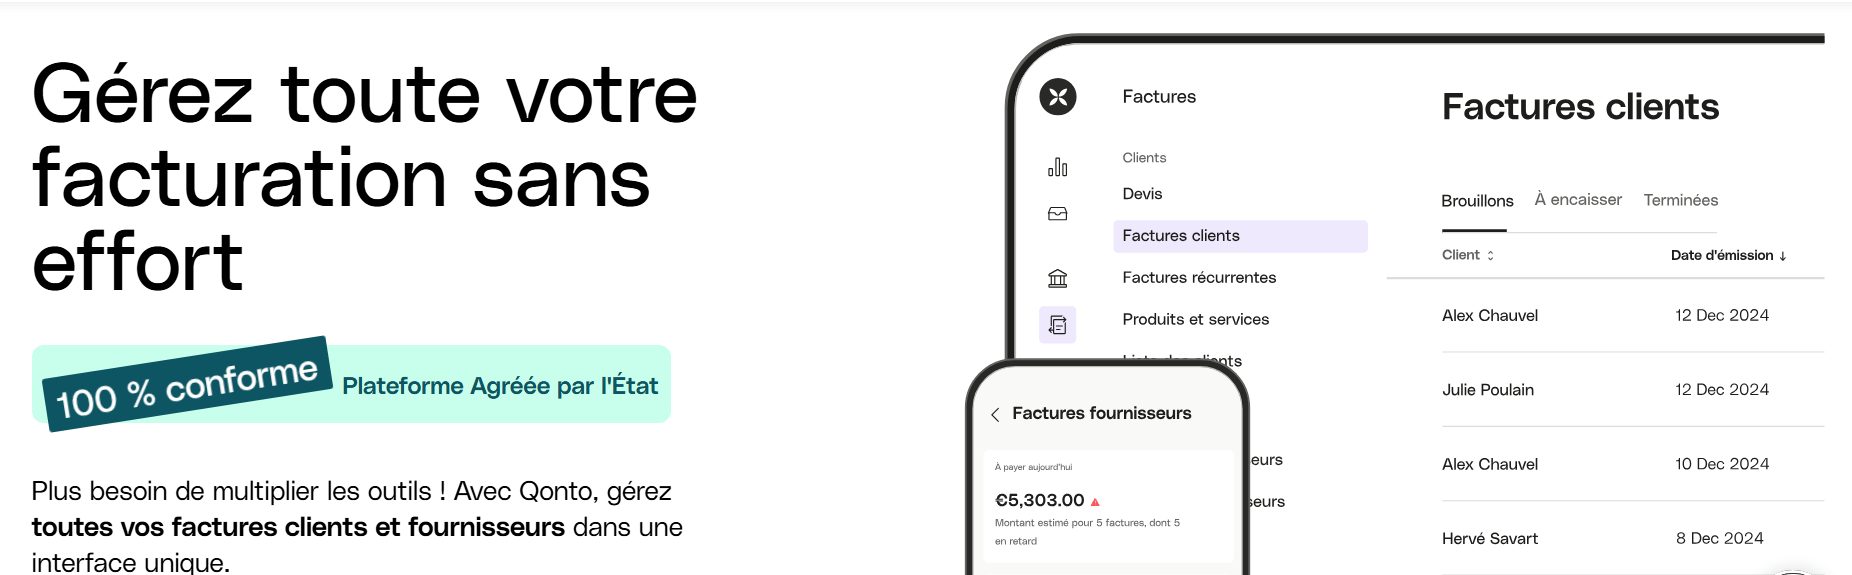Open Devis in the Factures menu
This screenshot has width=1852, height=575.
[x=1142, y=194]
